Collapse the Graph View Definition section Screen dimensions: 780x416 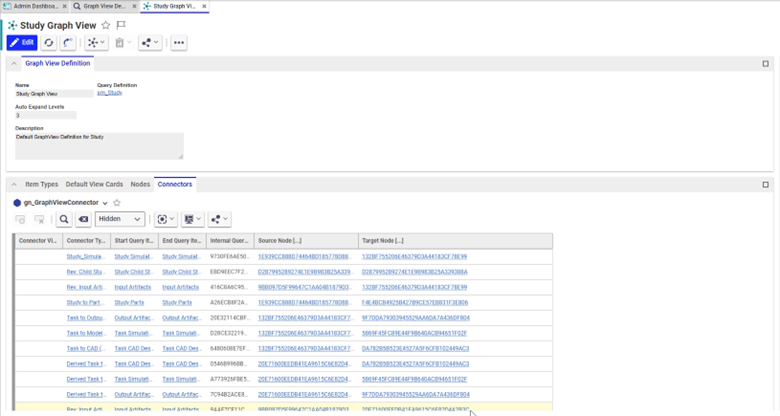click(14, 64)
